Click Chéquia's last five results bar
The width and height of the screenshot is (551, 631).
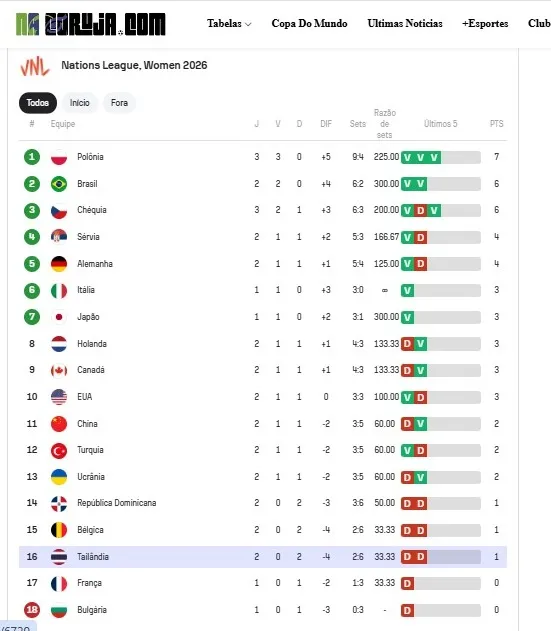click(441, 210)
